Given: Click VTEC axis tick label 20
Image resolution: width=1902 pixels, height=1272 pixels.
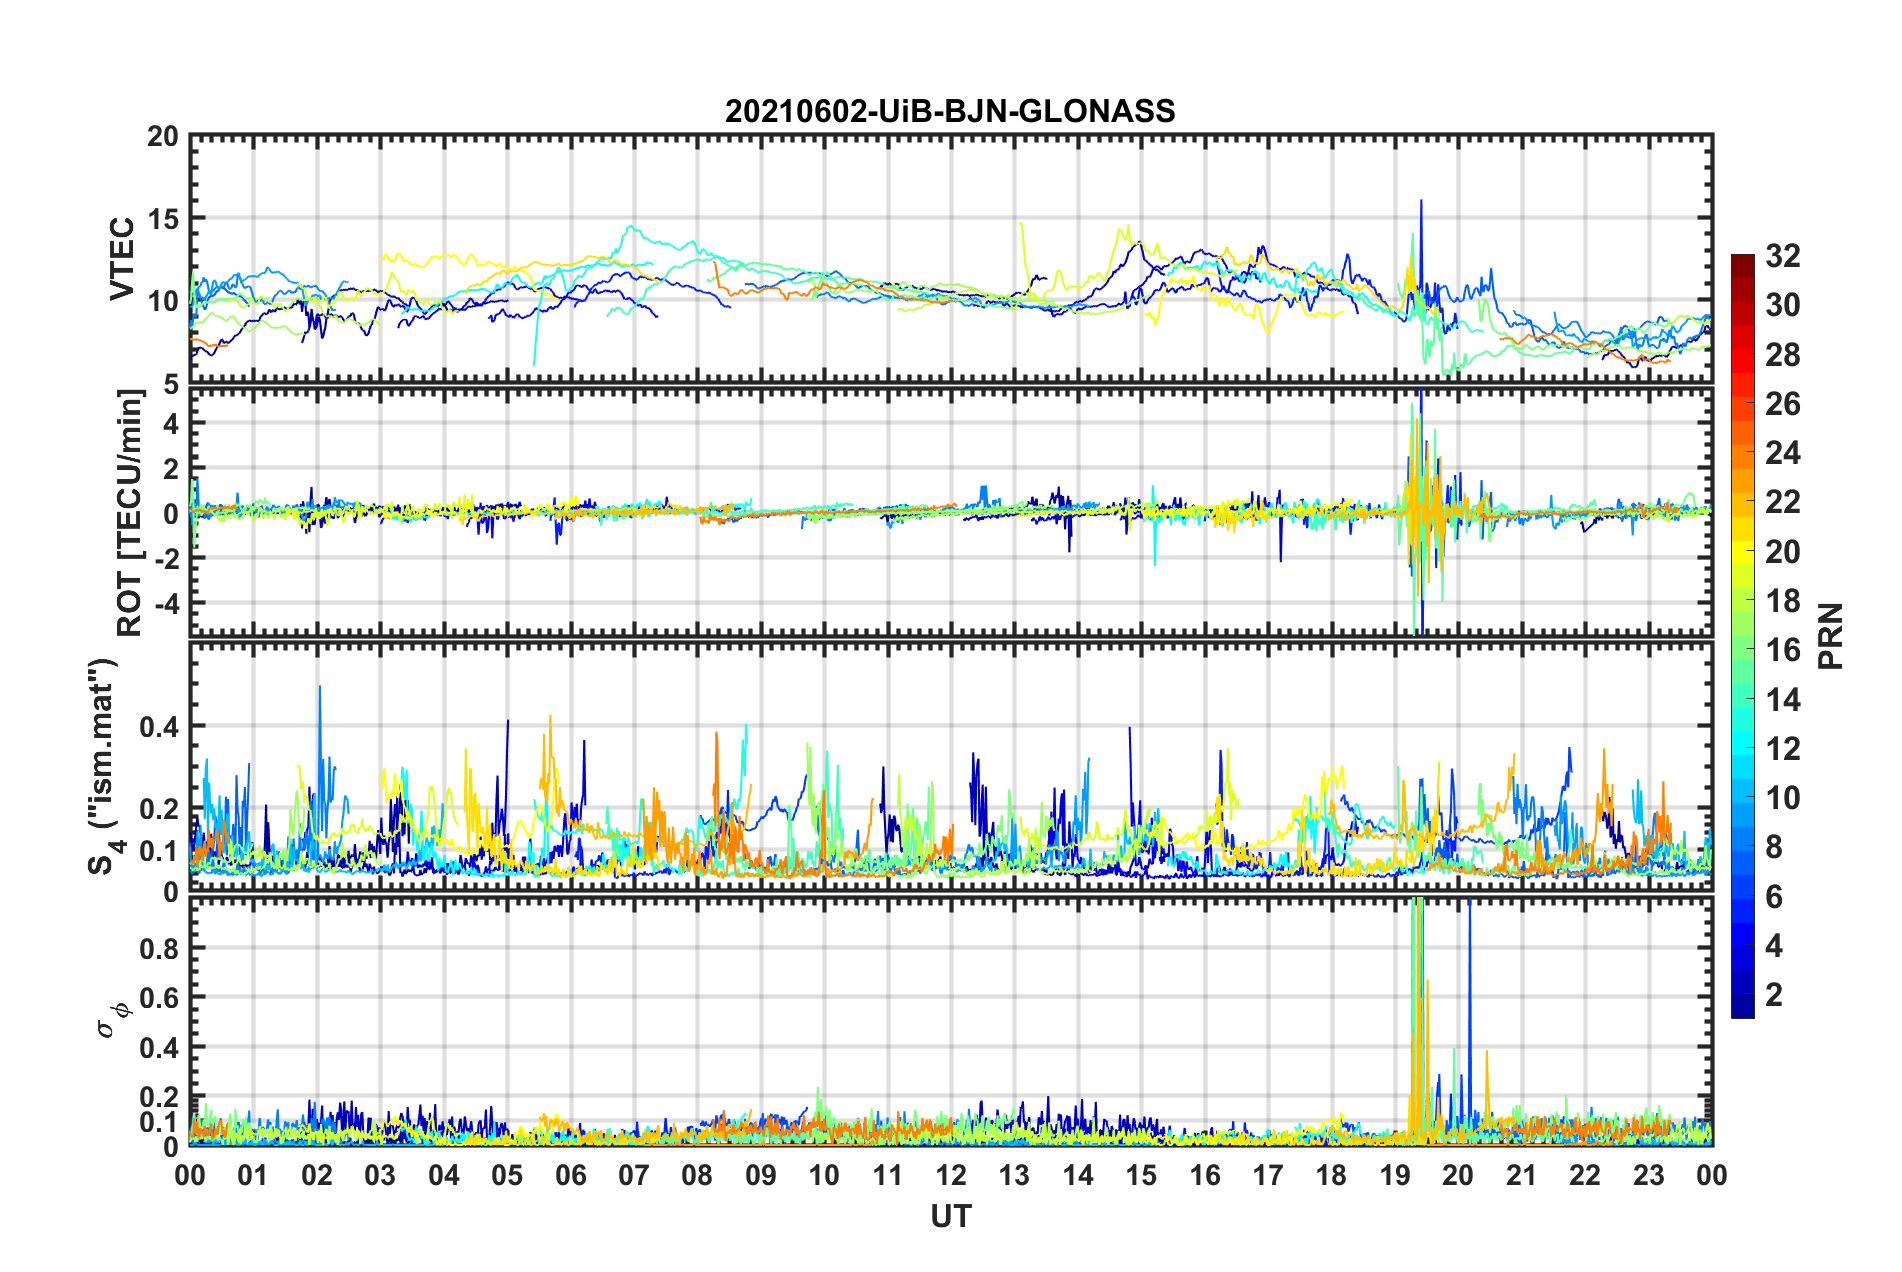Looking at the screenshot, I should point(164,137).
